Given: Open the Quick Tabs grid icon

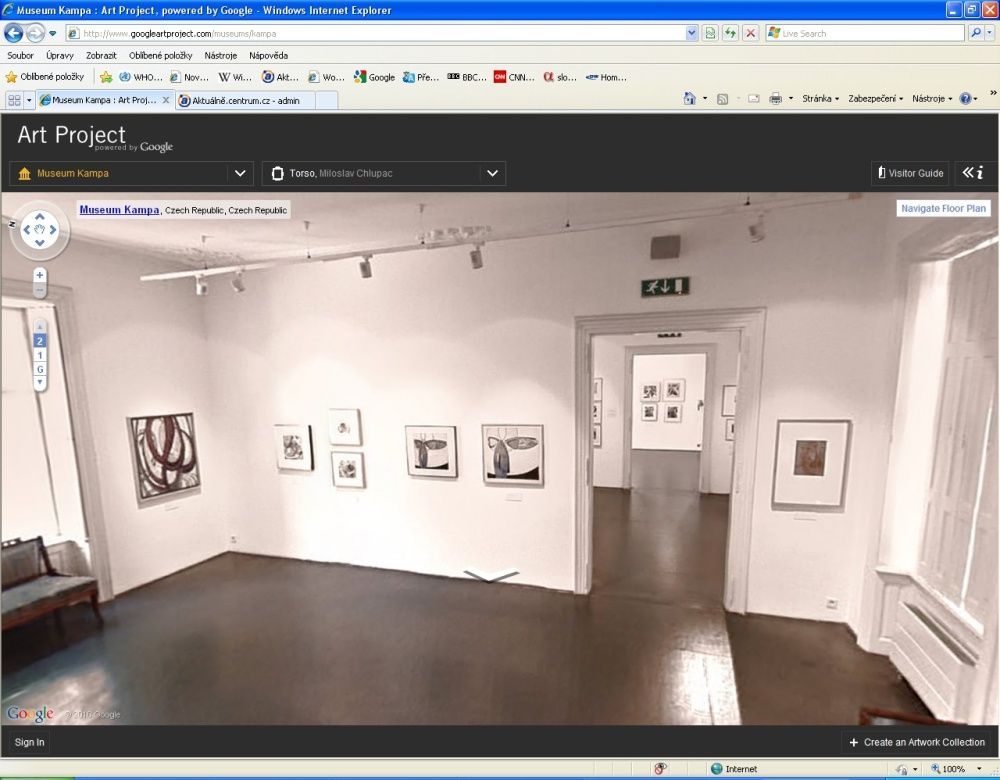Looking at the screenshot, I should click(x=14, y=100).
